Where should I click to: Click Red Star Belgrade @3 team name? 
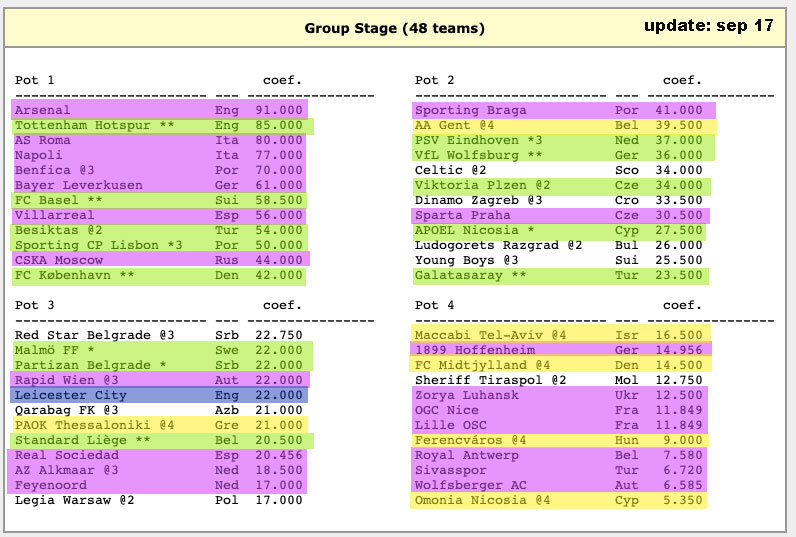pyautogui.click(x=94, y=335)
